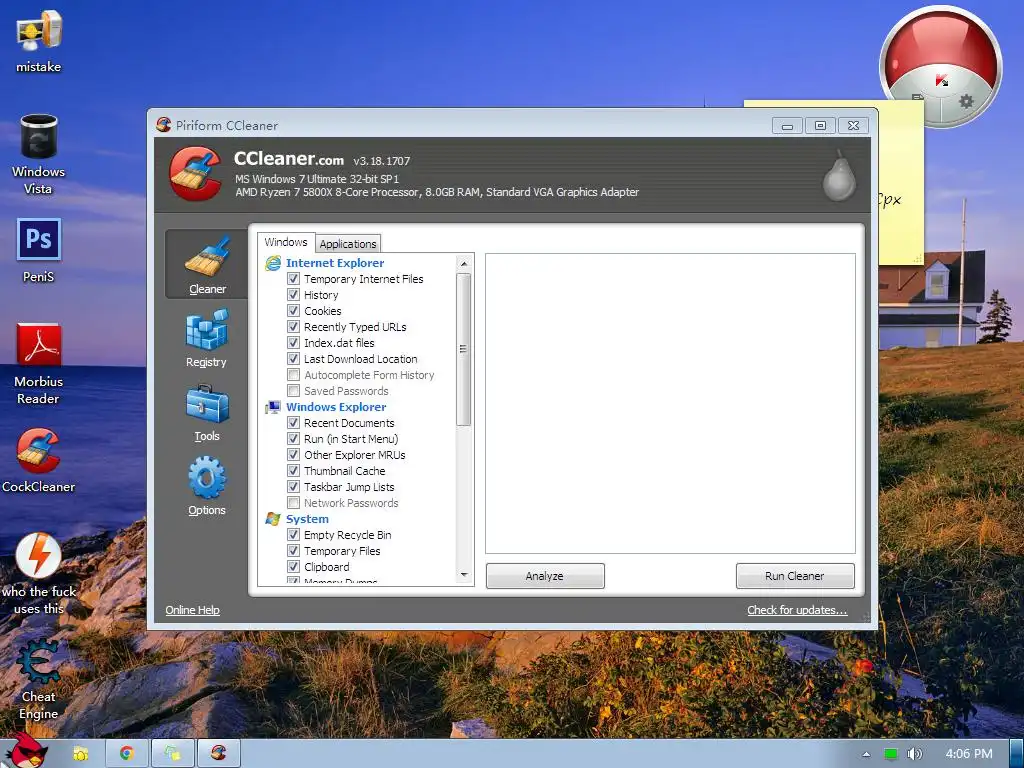Click the green tray monitor icon
Viewport: 1024px width, 768px height.
click(x=890, y=754)
